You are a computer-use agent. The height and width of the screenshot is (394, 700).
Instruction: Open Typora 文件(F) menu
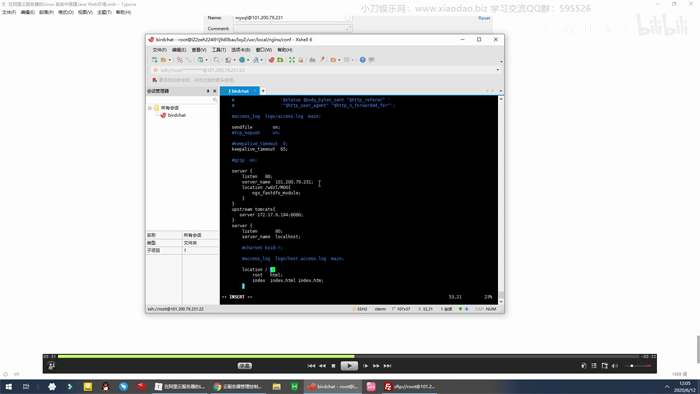tap(9, 12)
